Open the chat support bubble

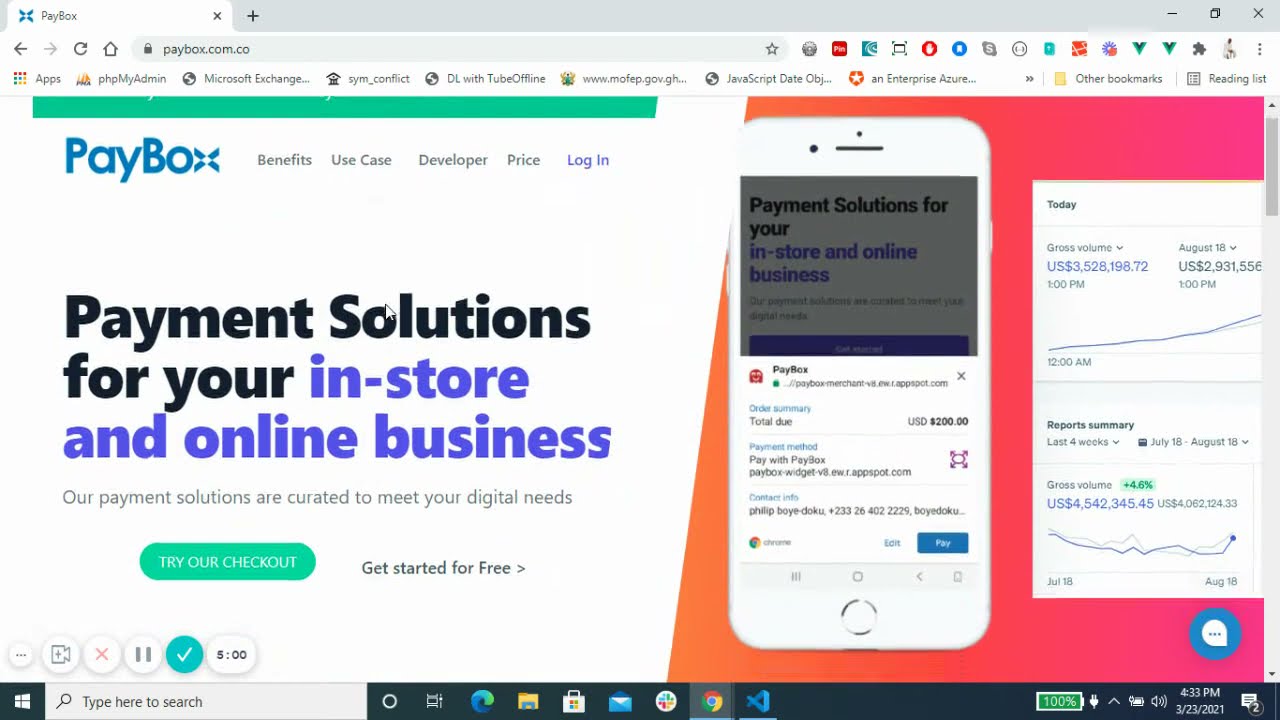pyautogui.click(x=1215, y=633)
